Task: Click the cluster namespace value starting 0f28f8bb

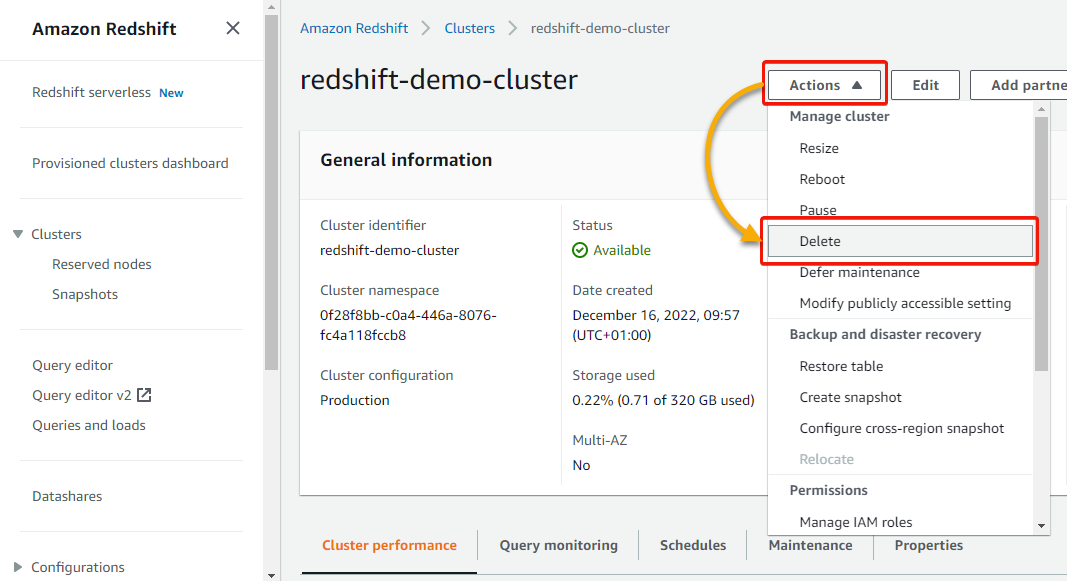Action: (408, 325)
